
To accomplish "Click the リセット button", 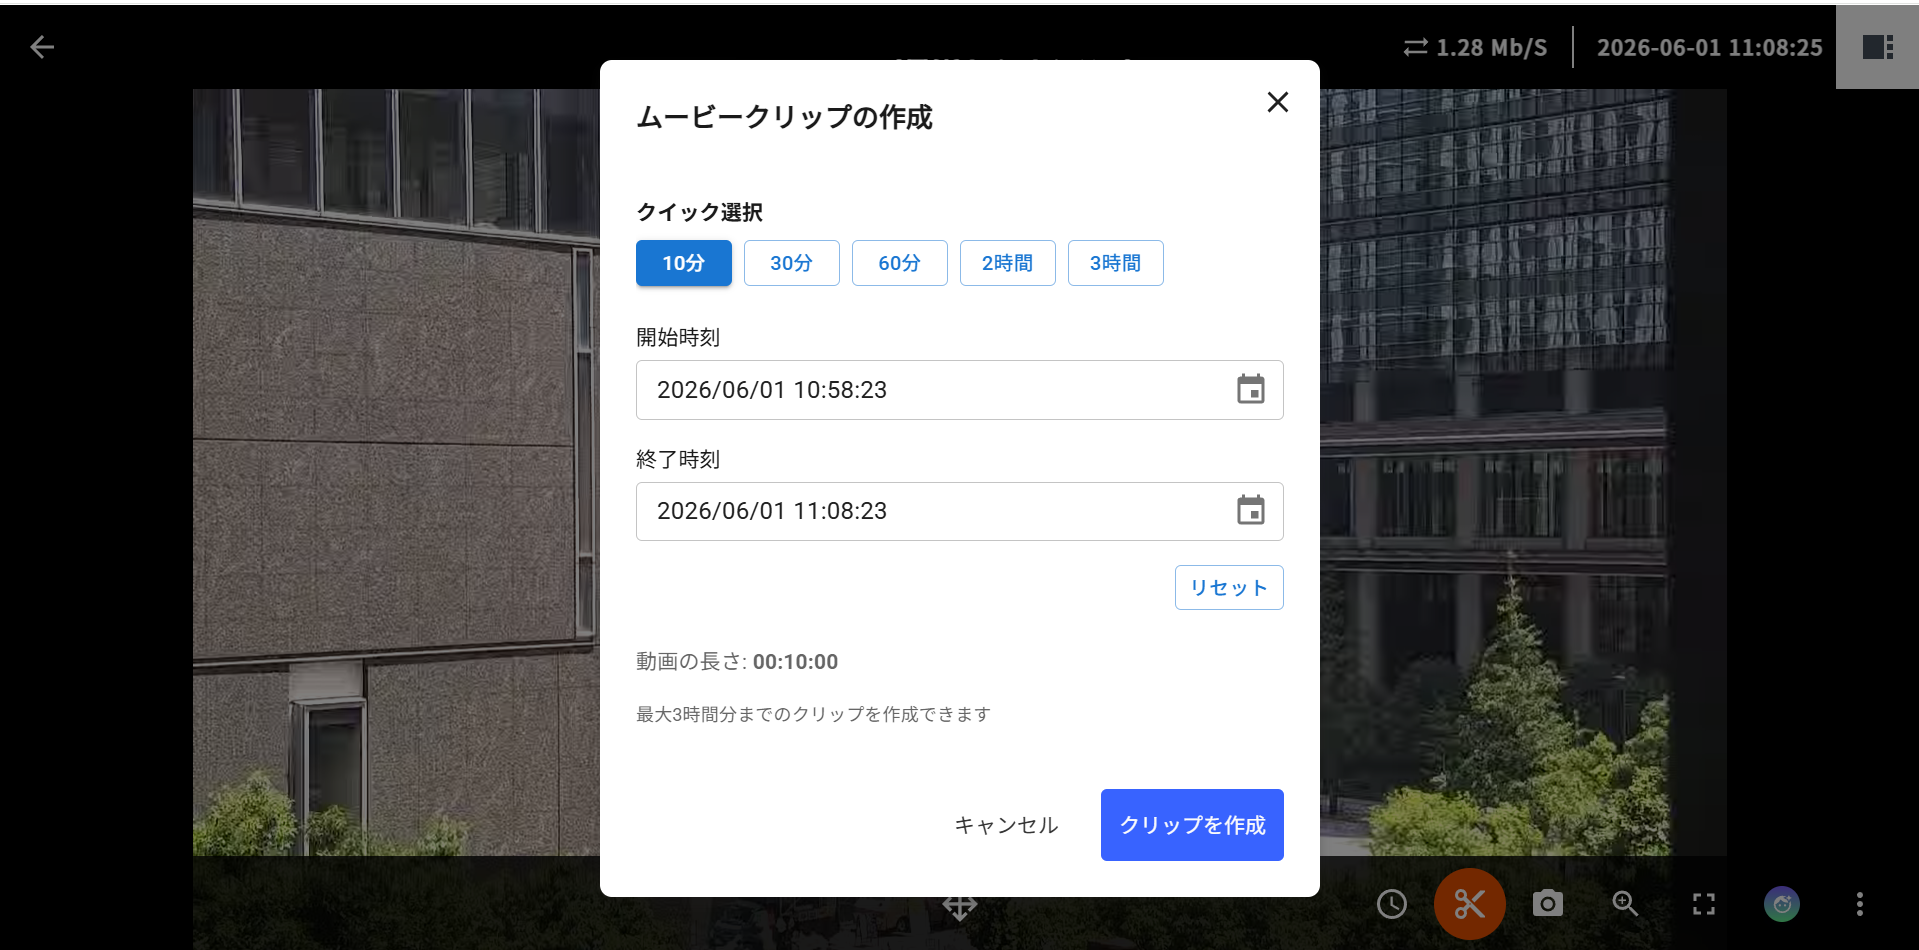I will point(1229,588).
